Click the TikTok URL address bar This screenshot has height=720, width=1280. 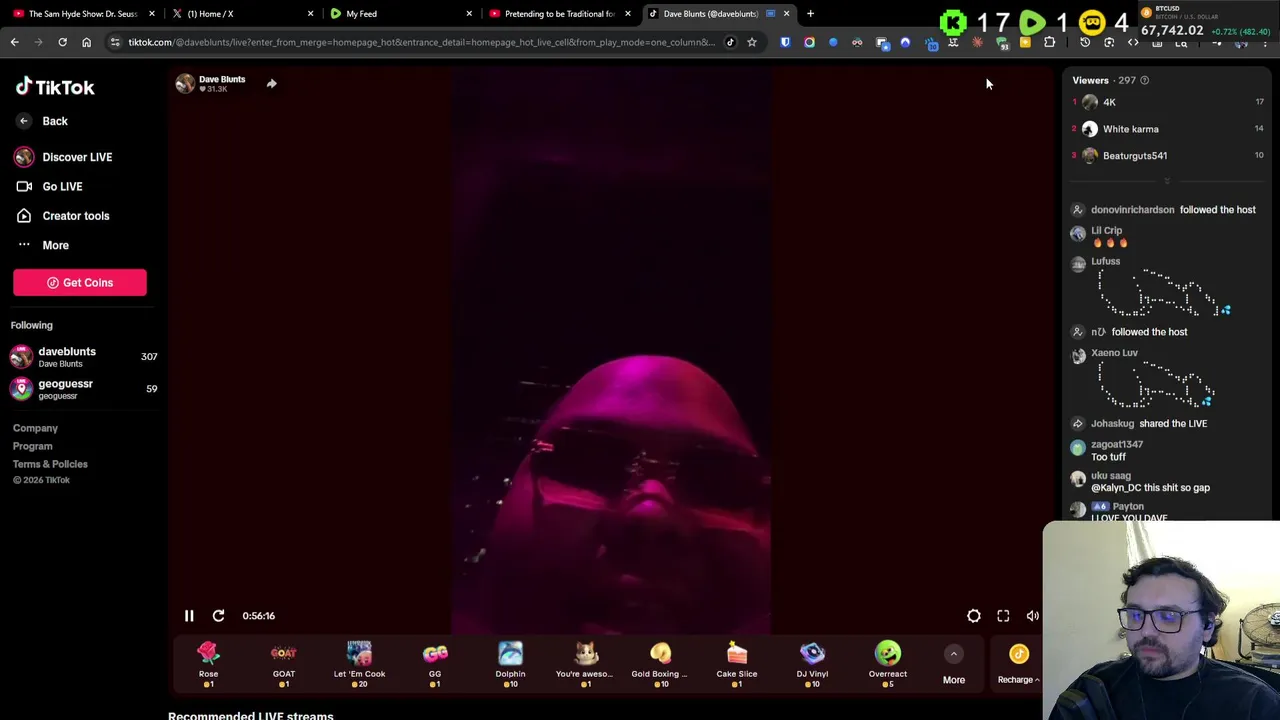[420, 42]
